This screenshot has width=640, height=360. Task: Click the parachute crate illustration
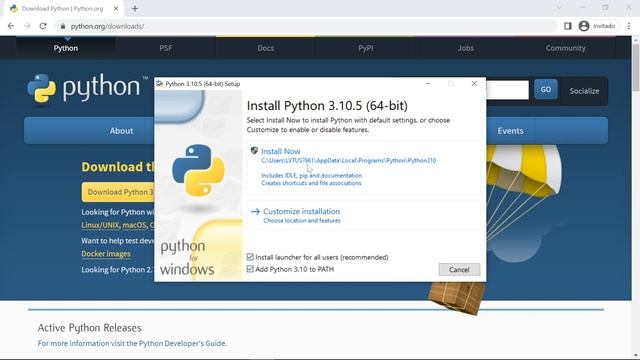(456, 298)
